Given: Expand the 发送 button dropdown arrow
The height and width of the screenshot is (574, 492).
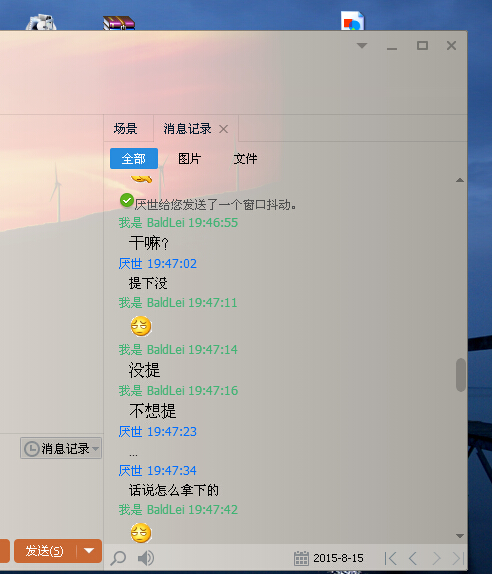Looking at the screenshot, I should (x=89, y=551).
